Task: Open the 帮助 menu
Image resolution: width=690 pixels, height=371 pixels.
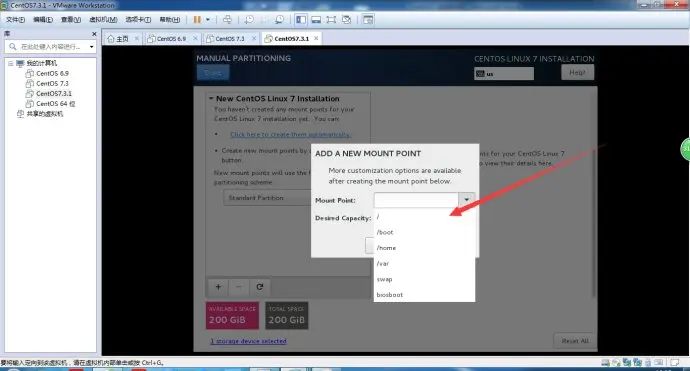Action: [x=169, y=20]
